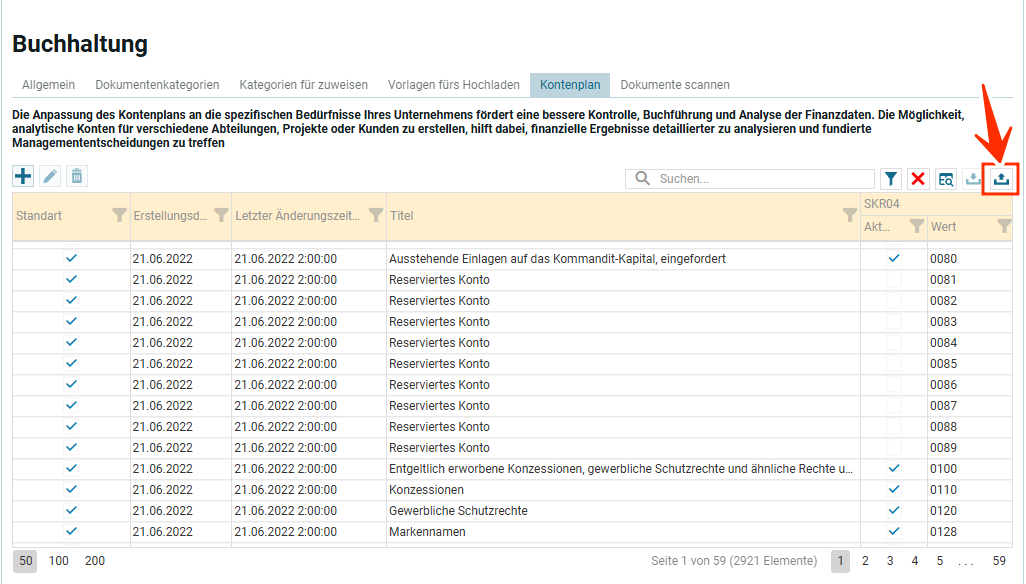Go to page 2 of results
The height and width of the screenshot is (584, 1026).
(x=865, y=561)
